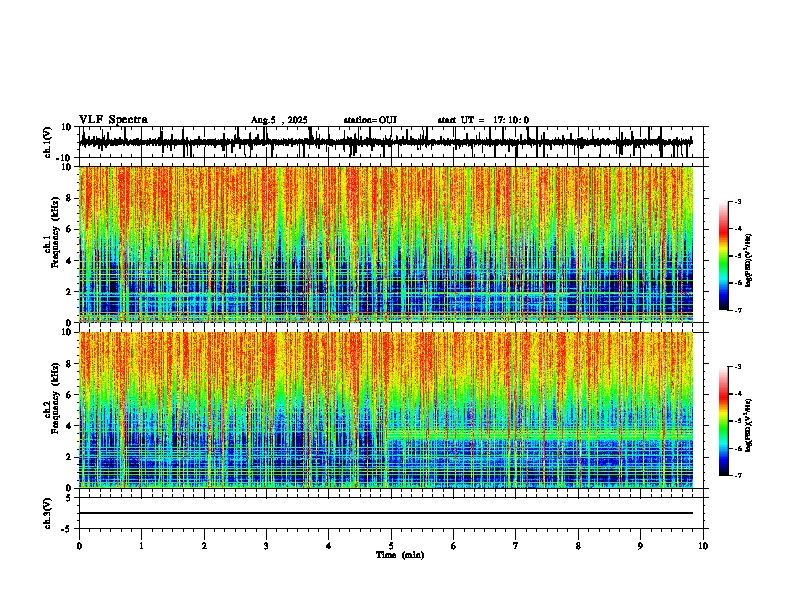Click the "6" kHz tick on ch.2 spectrogram
The height and width of the screenshot is (612, 792).
point(70,395)
